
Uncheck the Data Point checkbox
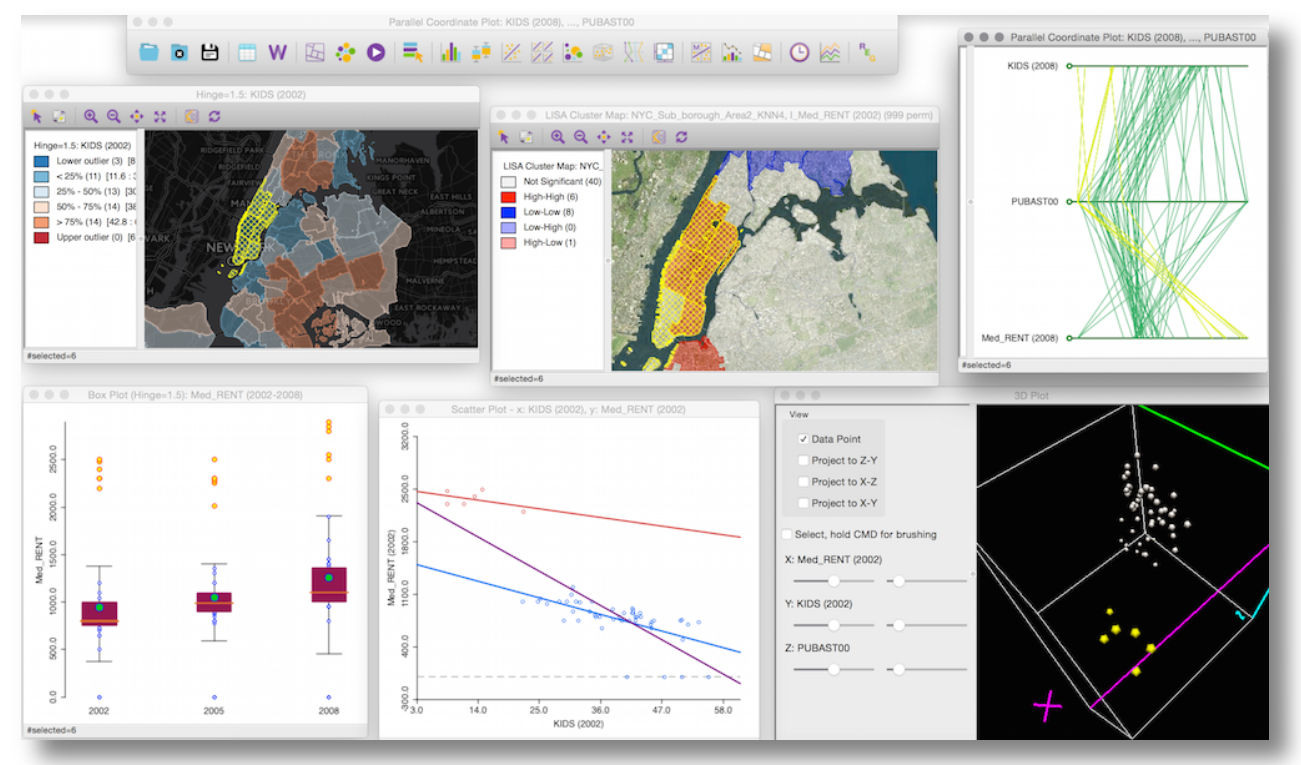tap(803, 439)
